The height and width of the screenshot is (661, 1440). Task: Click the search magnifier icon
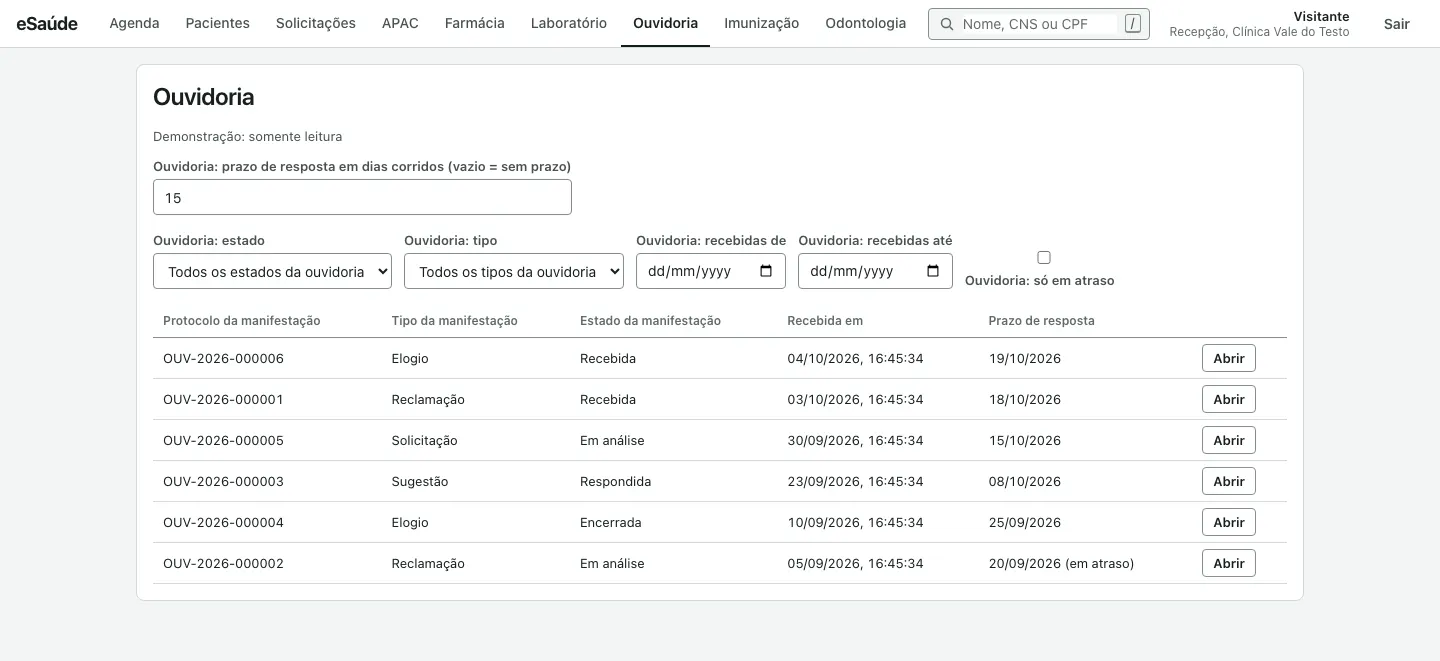946,24
